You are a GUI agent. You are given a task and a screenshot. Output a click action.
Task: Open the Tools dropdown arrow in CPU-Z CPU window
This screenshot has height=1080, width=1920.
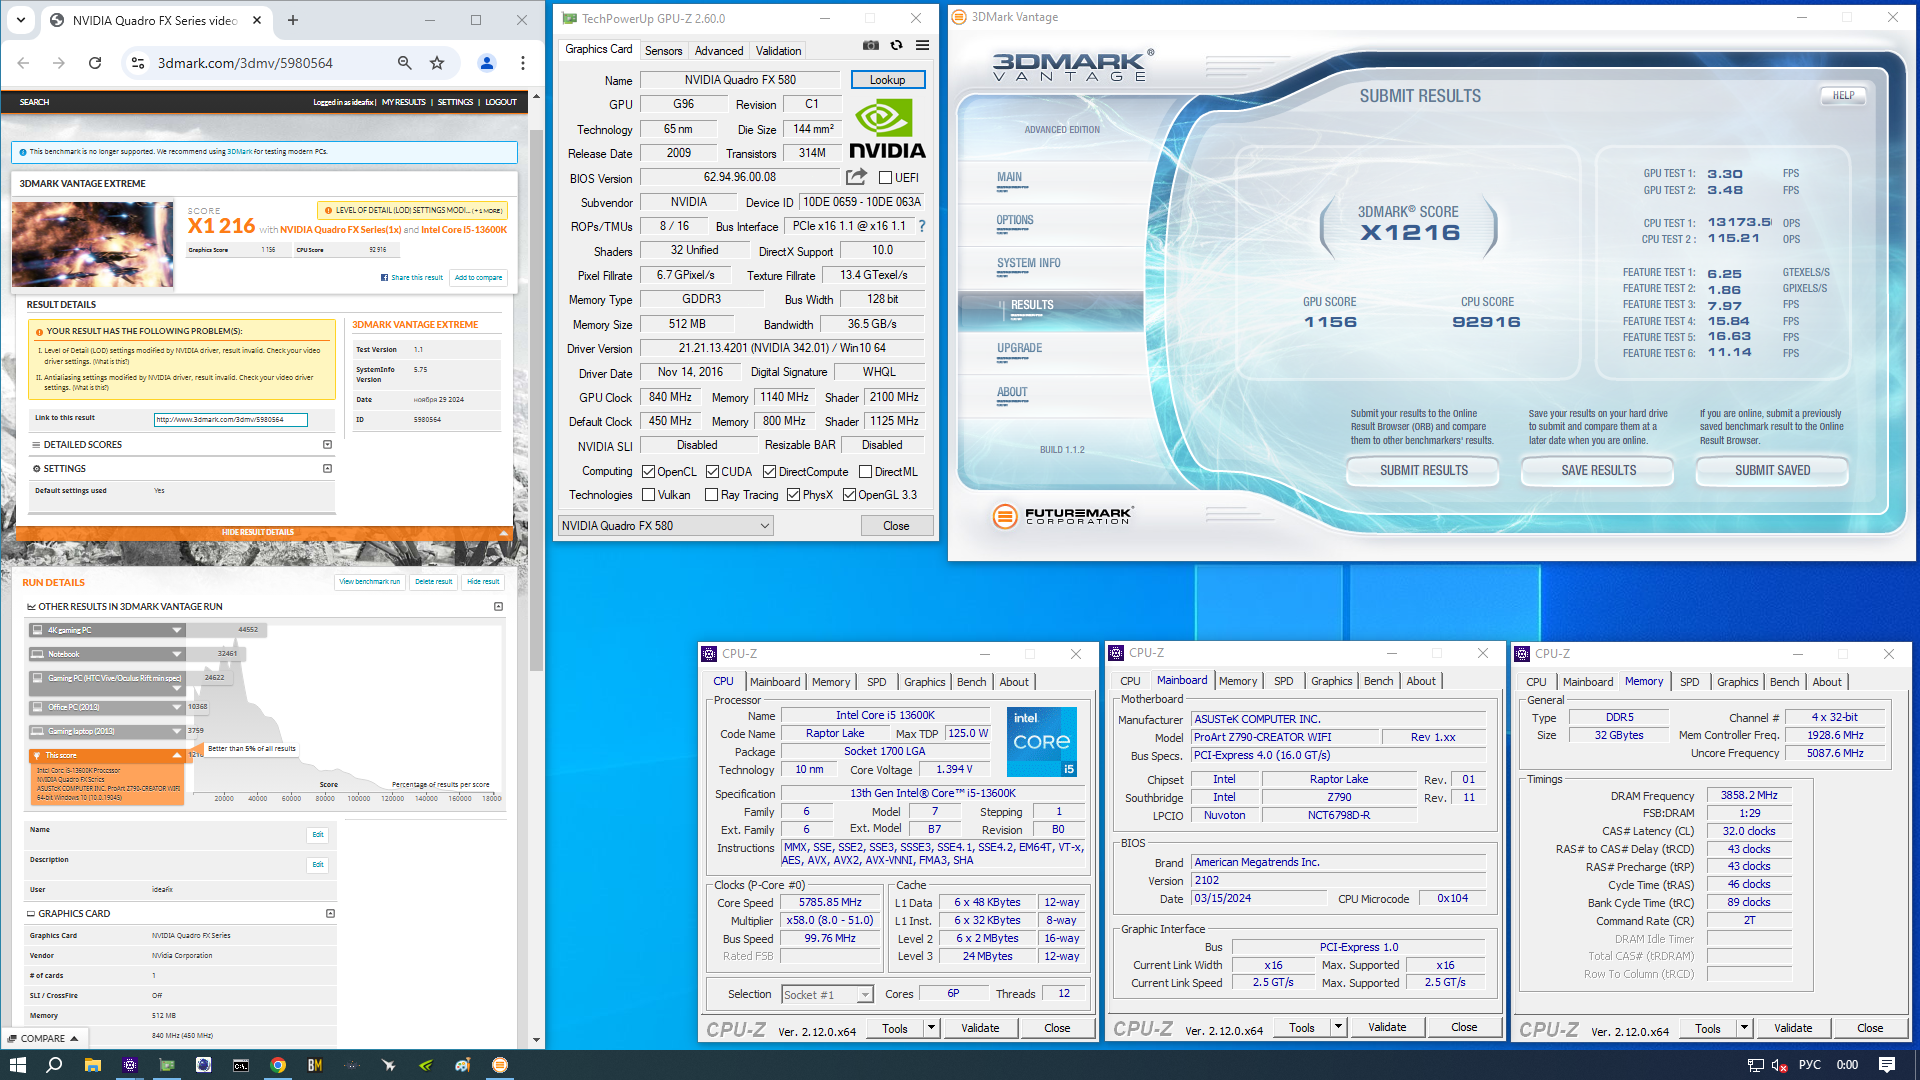click(931, 1028)
